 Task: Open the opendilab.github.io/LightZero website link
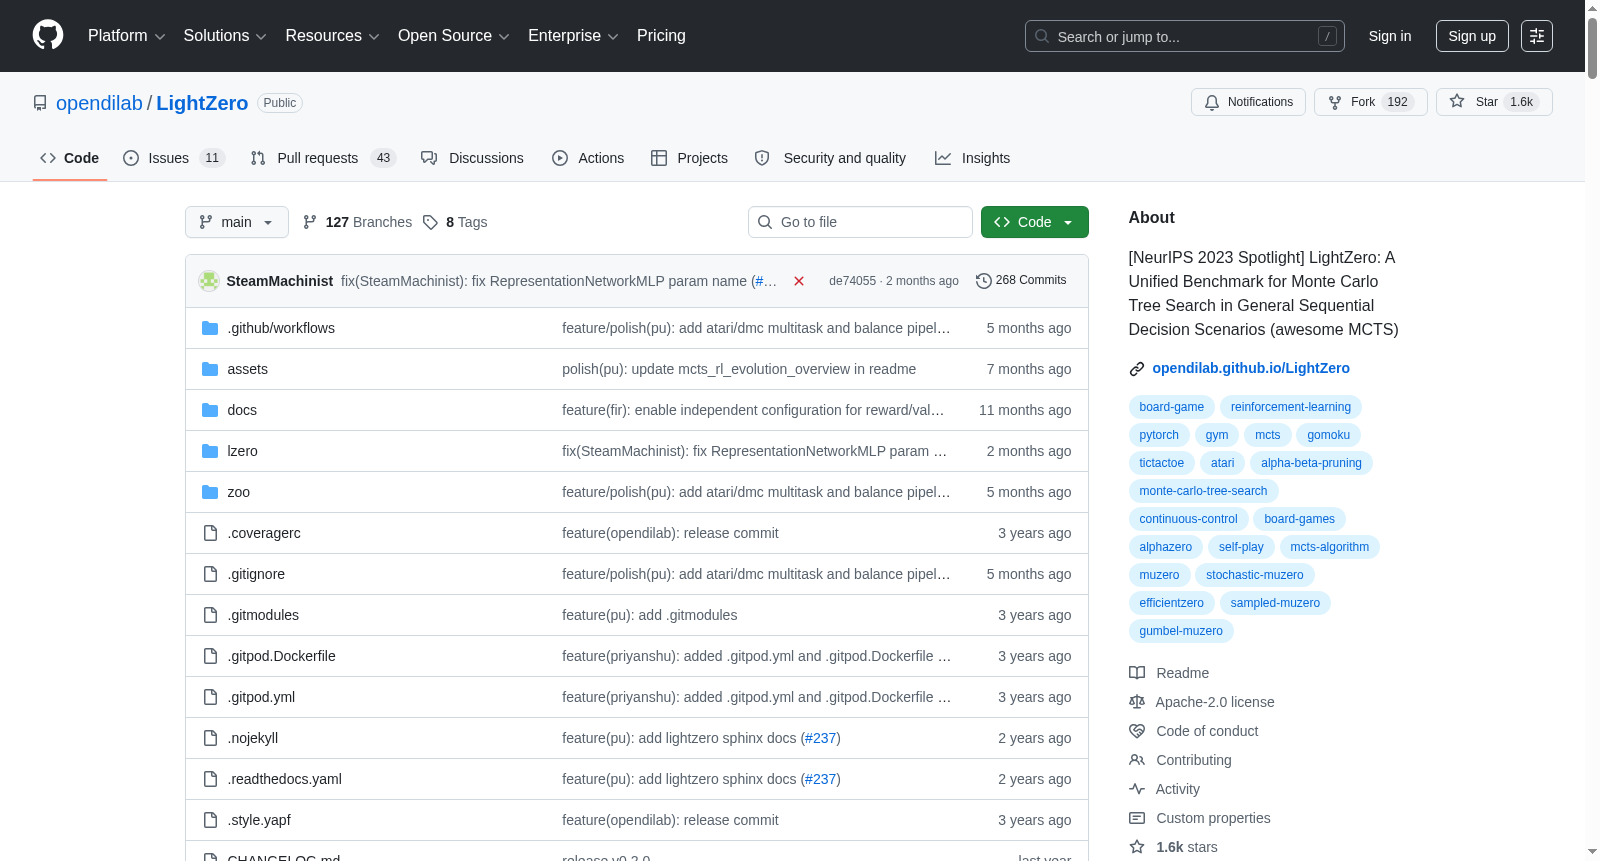coord(1251,368)
